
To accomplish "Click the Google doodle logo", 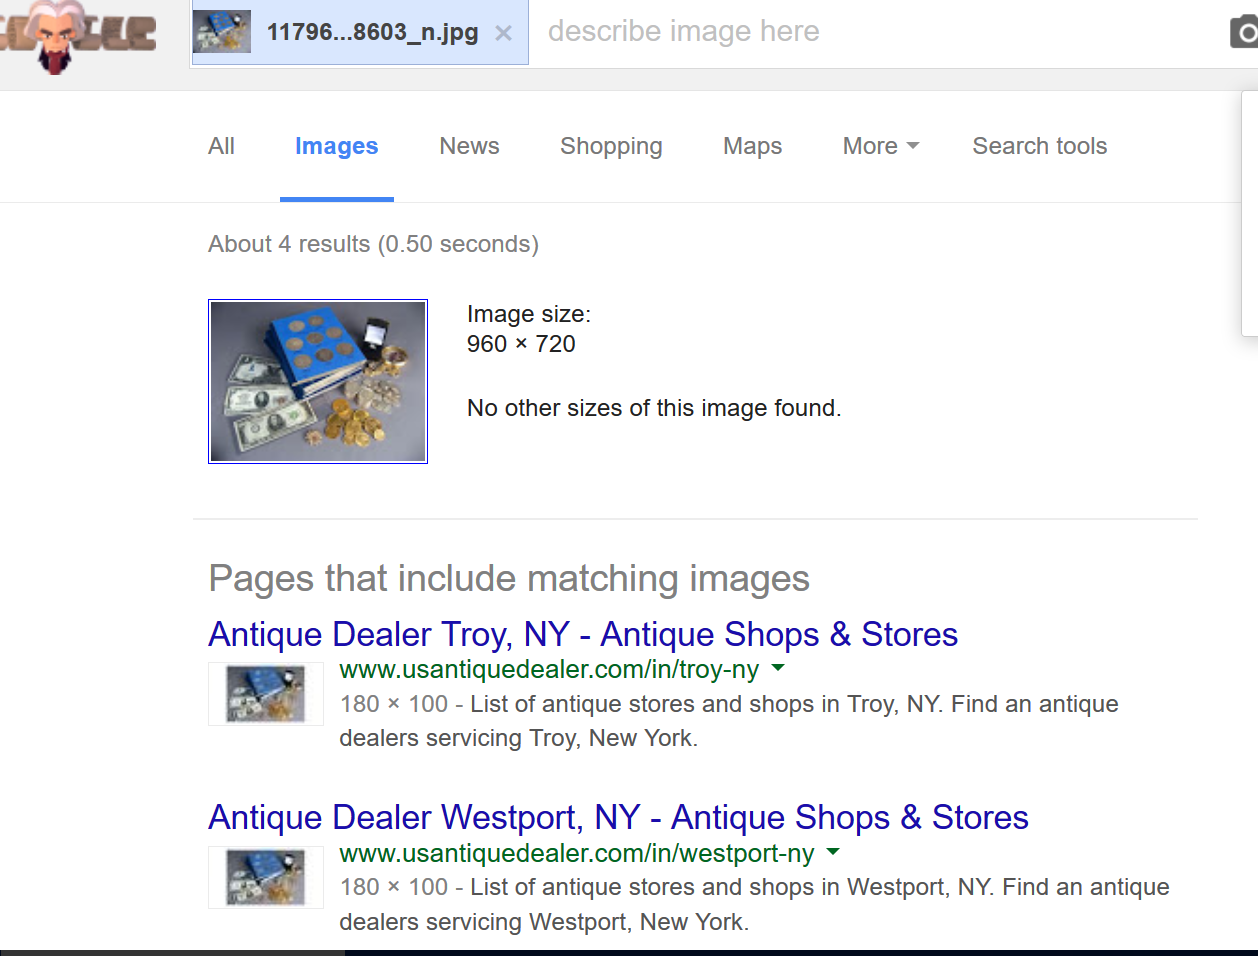I will (78, 35).
